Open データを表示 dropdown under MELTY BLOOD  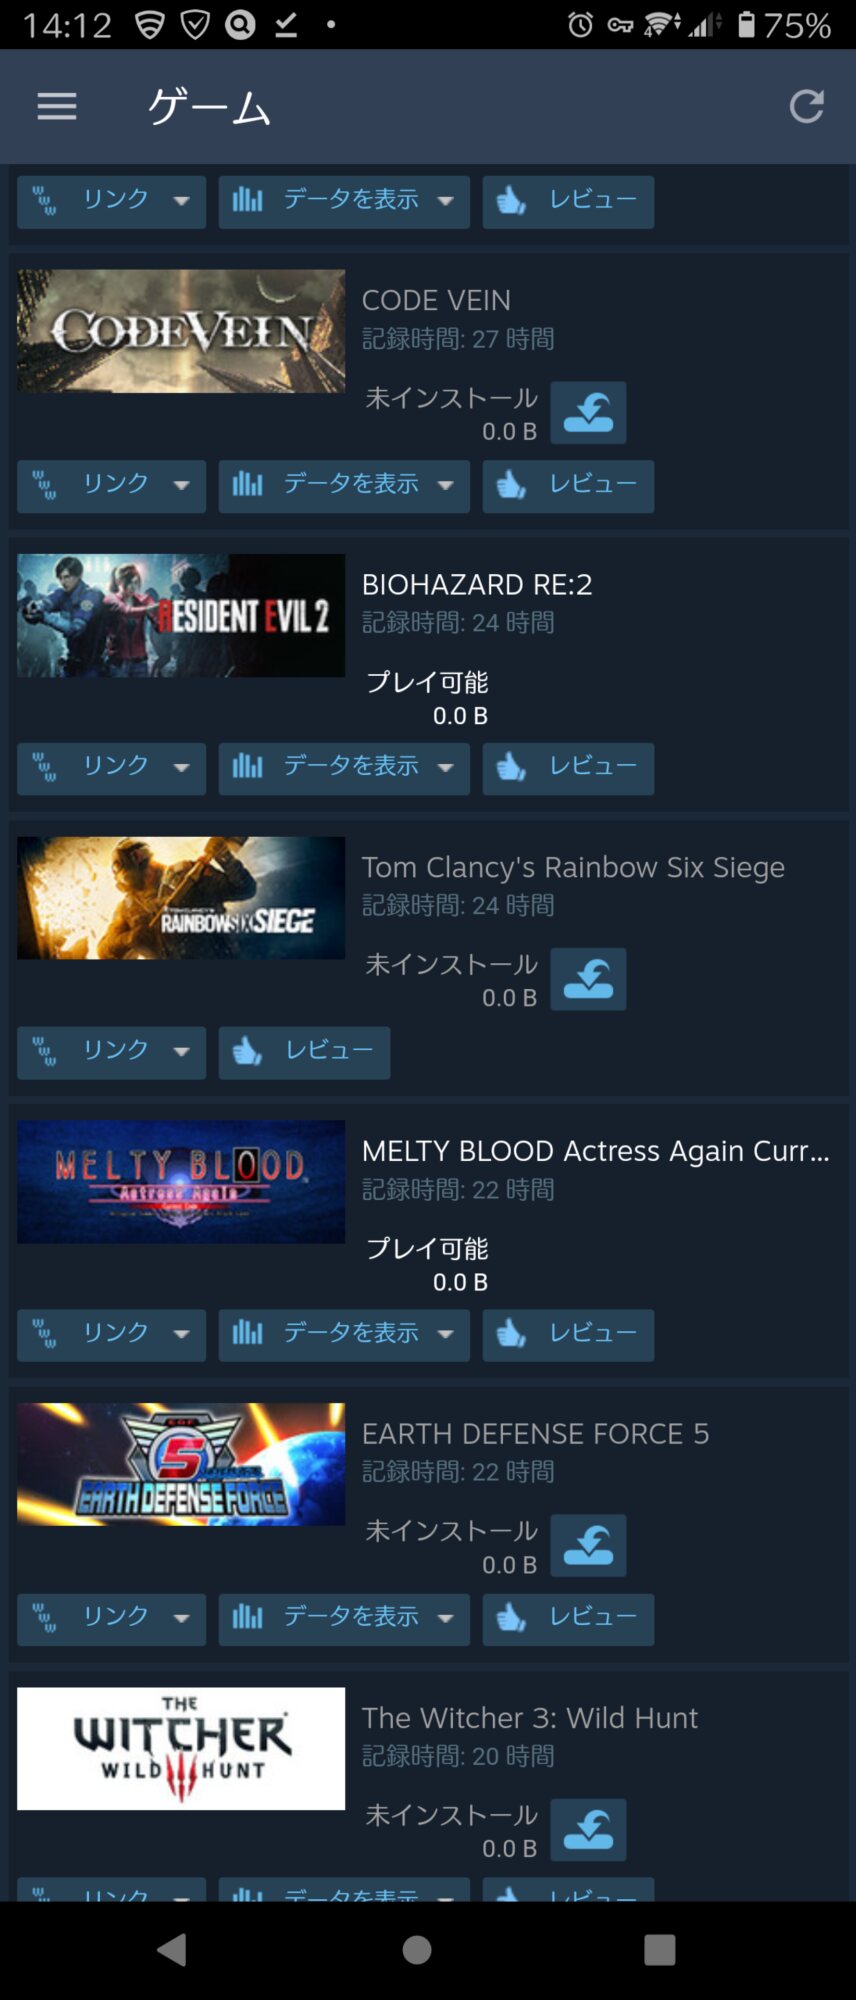tap(344, 1335)
